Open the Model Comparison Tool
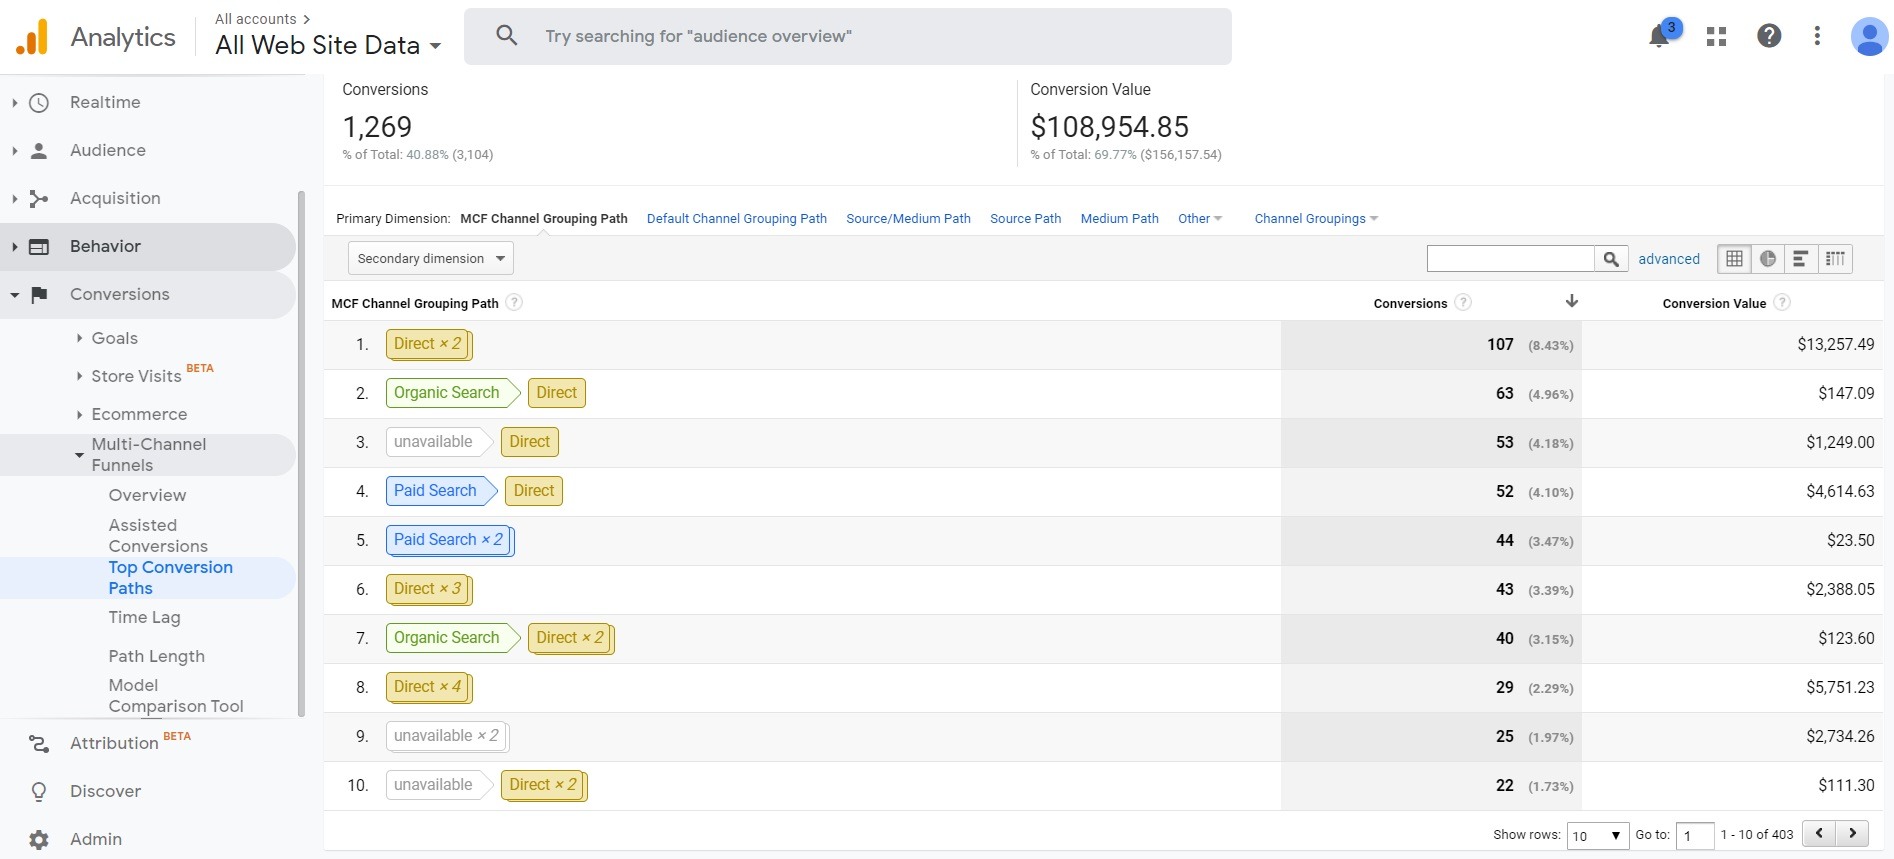Image resolution: width=1894 pixels, height=859 pixels. point(175,696)
